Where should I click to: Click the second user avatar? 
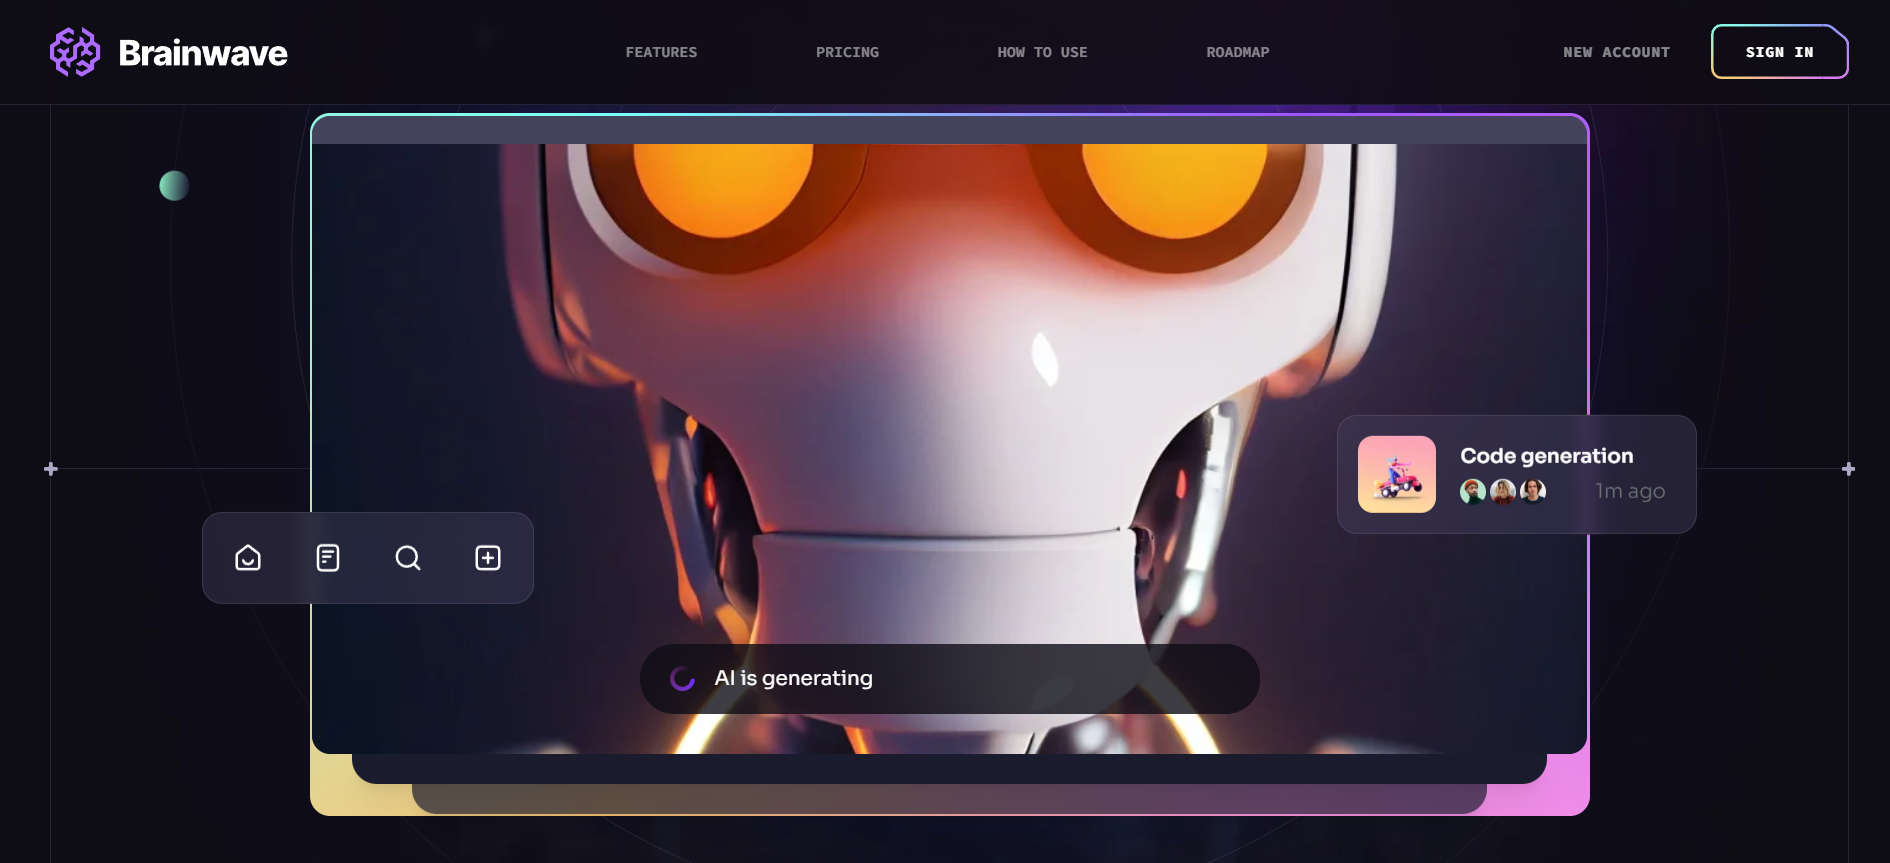(1503, 491)
